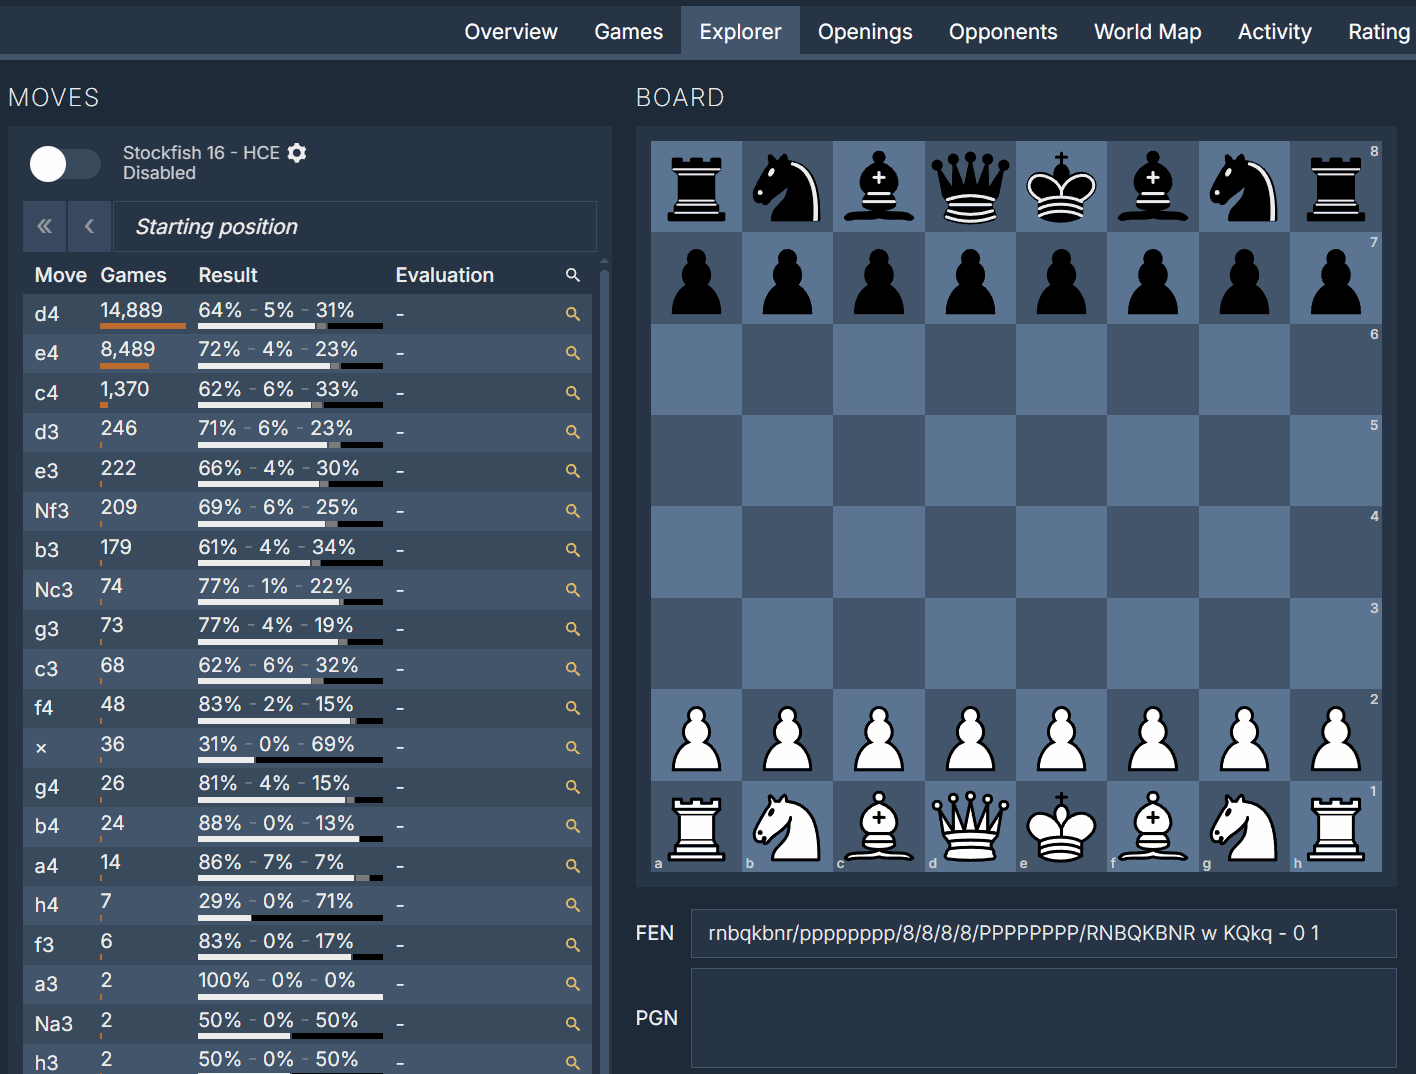This screenshot has height=1074, width=1416.
Task: Sort moves by Games column header
Action: [x=133, y=275]
